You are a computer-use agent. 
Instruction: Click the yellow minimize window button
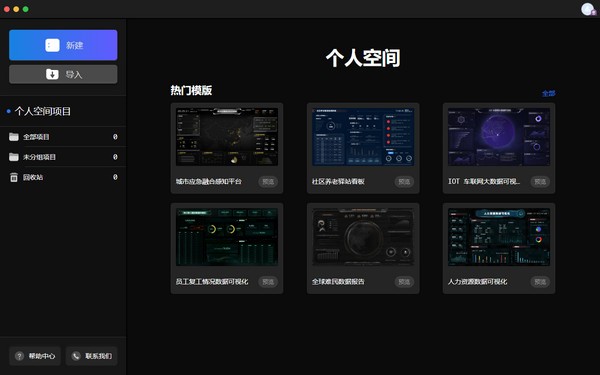(x=16, y=9)
